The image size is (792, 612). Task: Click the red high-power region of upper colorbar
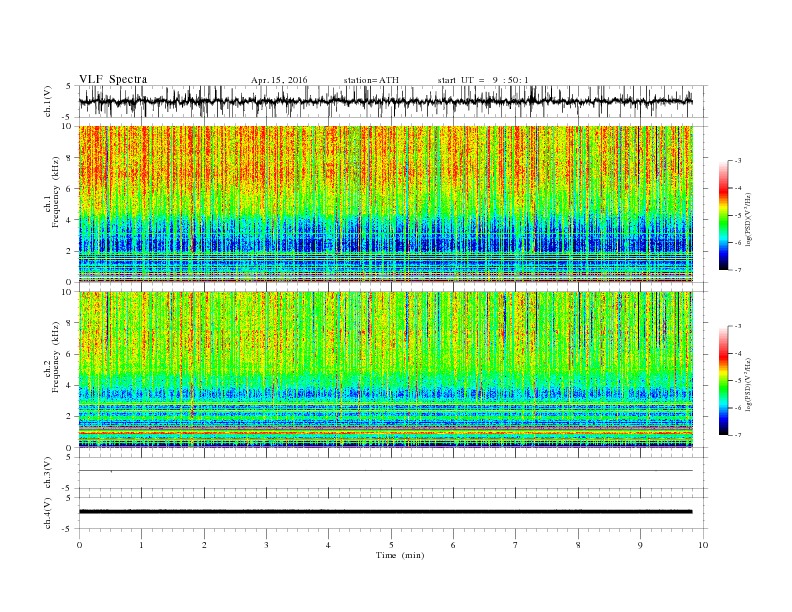(x=723, y=189)
